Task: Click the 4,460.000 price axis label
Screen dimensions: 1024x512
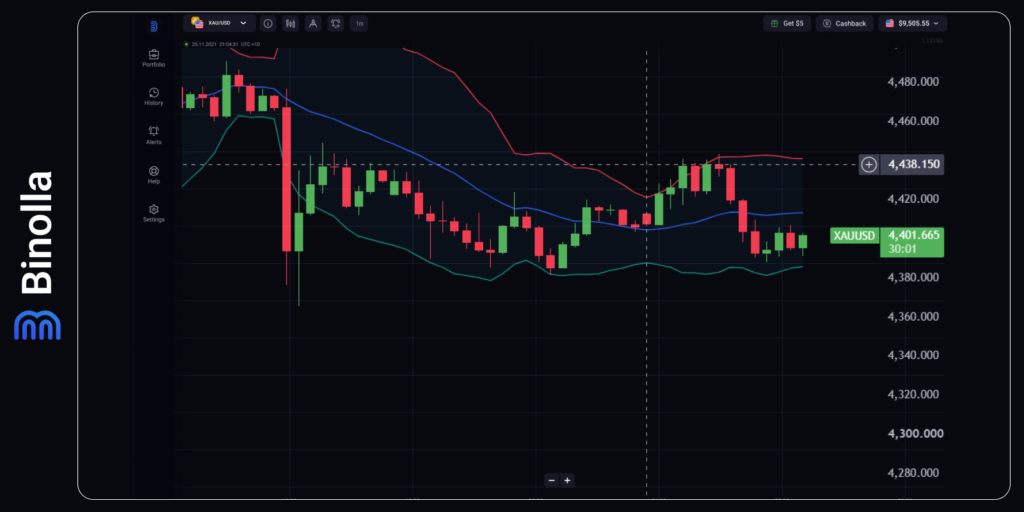Action: click(914, 121)
